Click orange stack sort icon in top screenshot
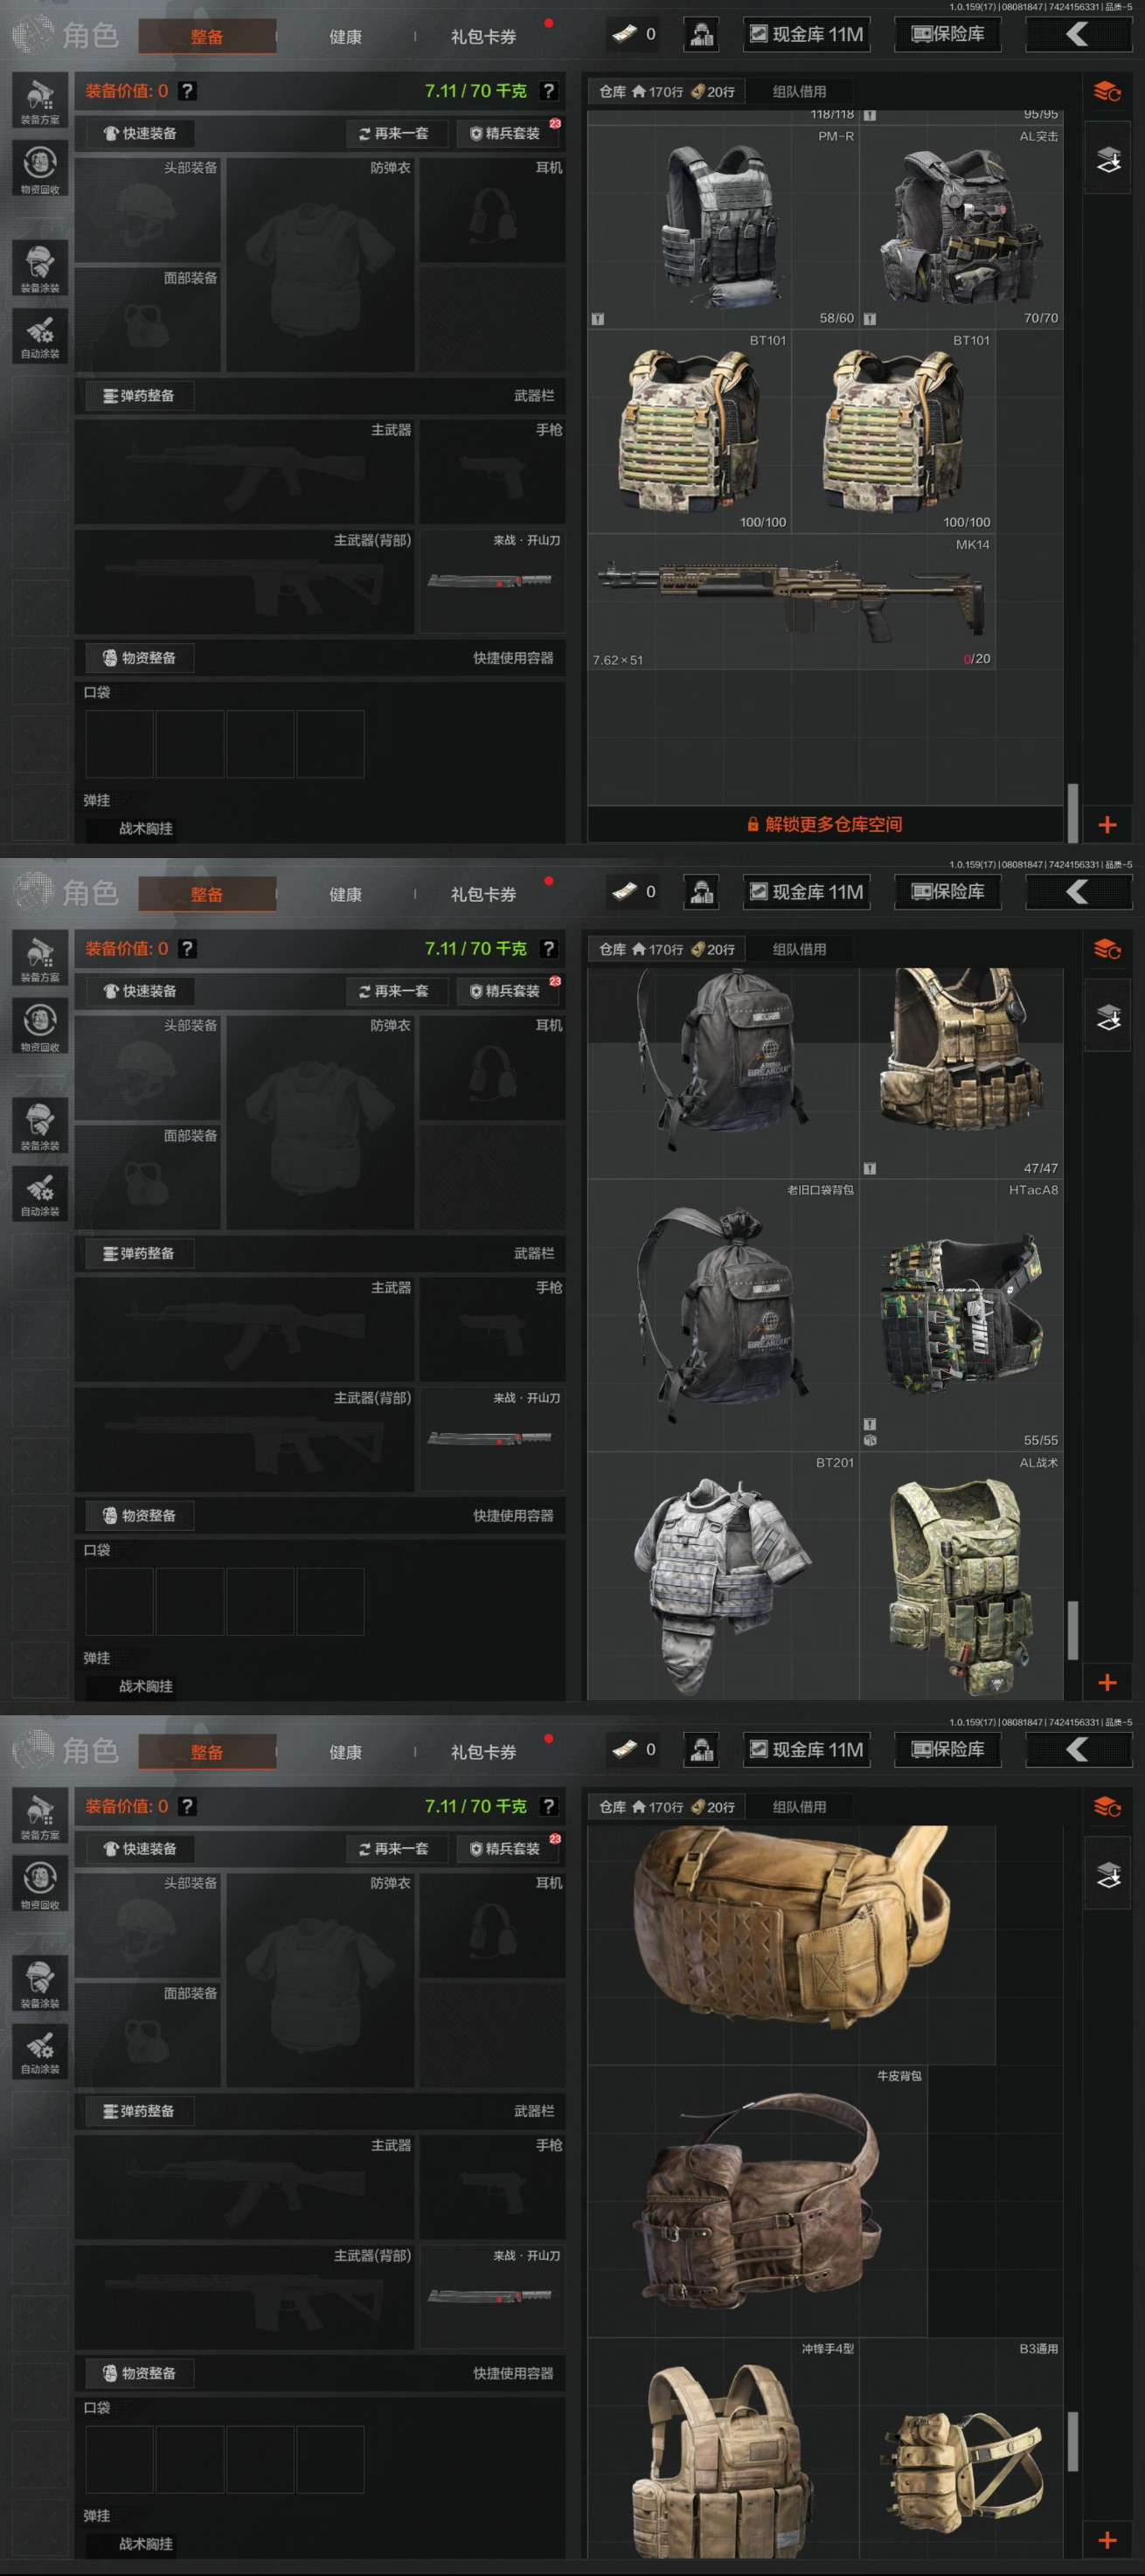This screenshot has width=1145, height=2576. [x=1107, y=92]
